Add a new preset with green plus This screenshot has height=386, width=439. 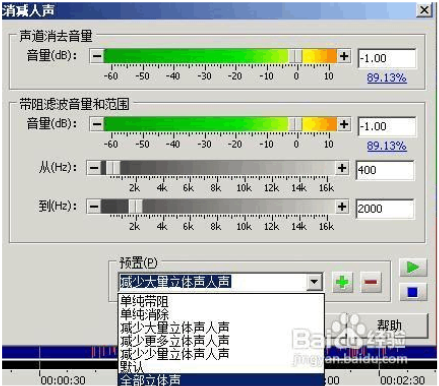[342, 282]
